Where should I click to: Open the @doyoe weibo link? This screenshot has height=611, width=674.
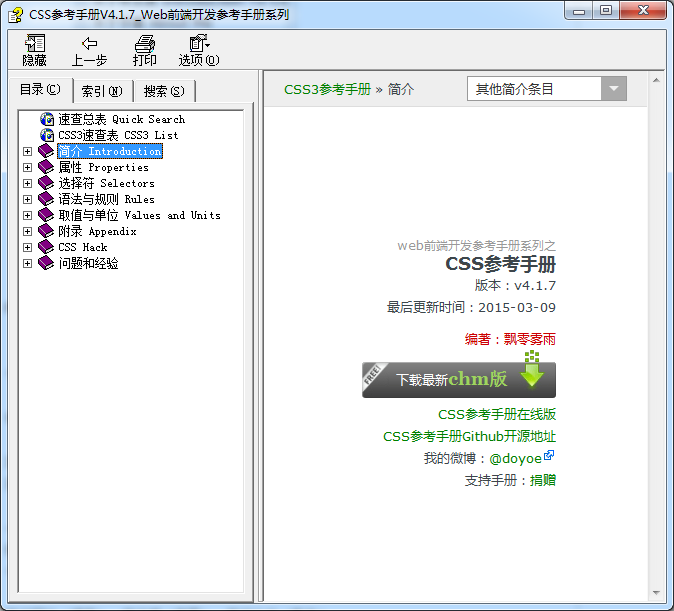tap(515, 458)
